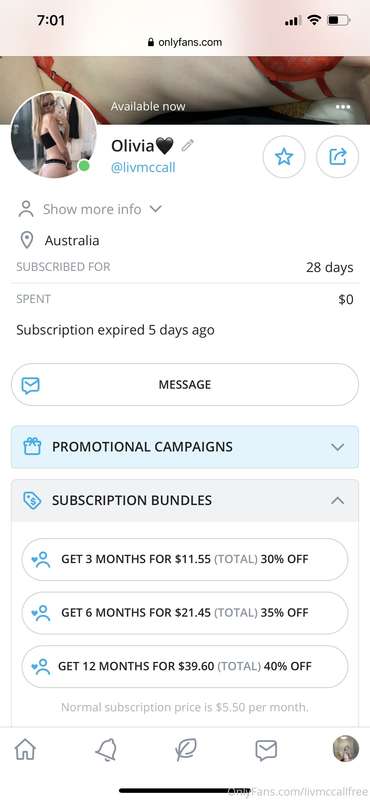The height and width of the screenshot is (800, 370).
Task: Tap the onlyfans.com address bar
Action: coord(185,42)
